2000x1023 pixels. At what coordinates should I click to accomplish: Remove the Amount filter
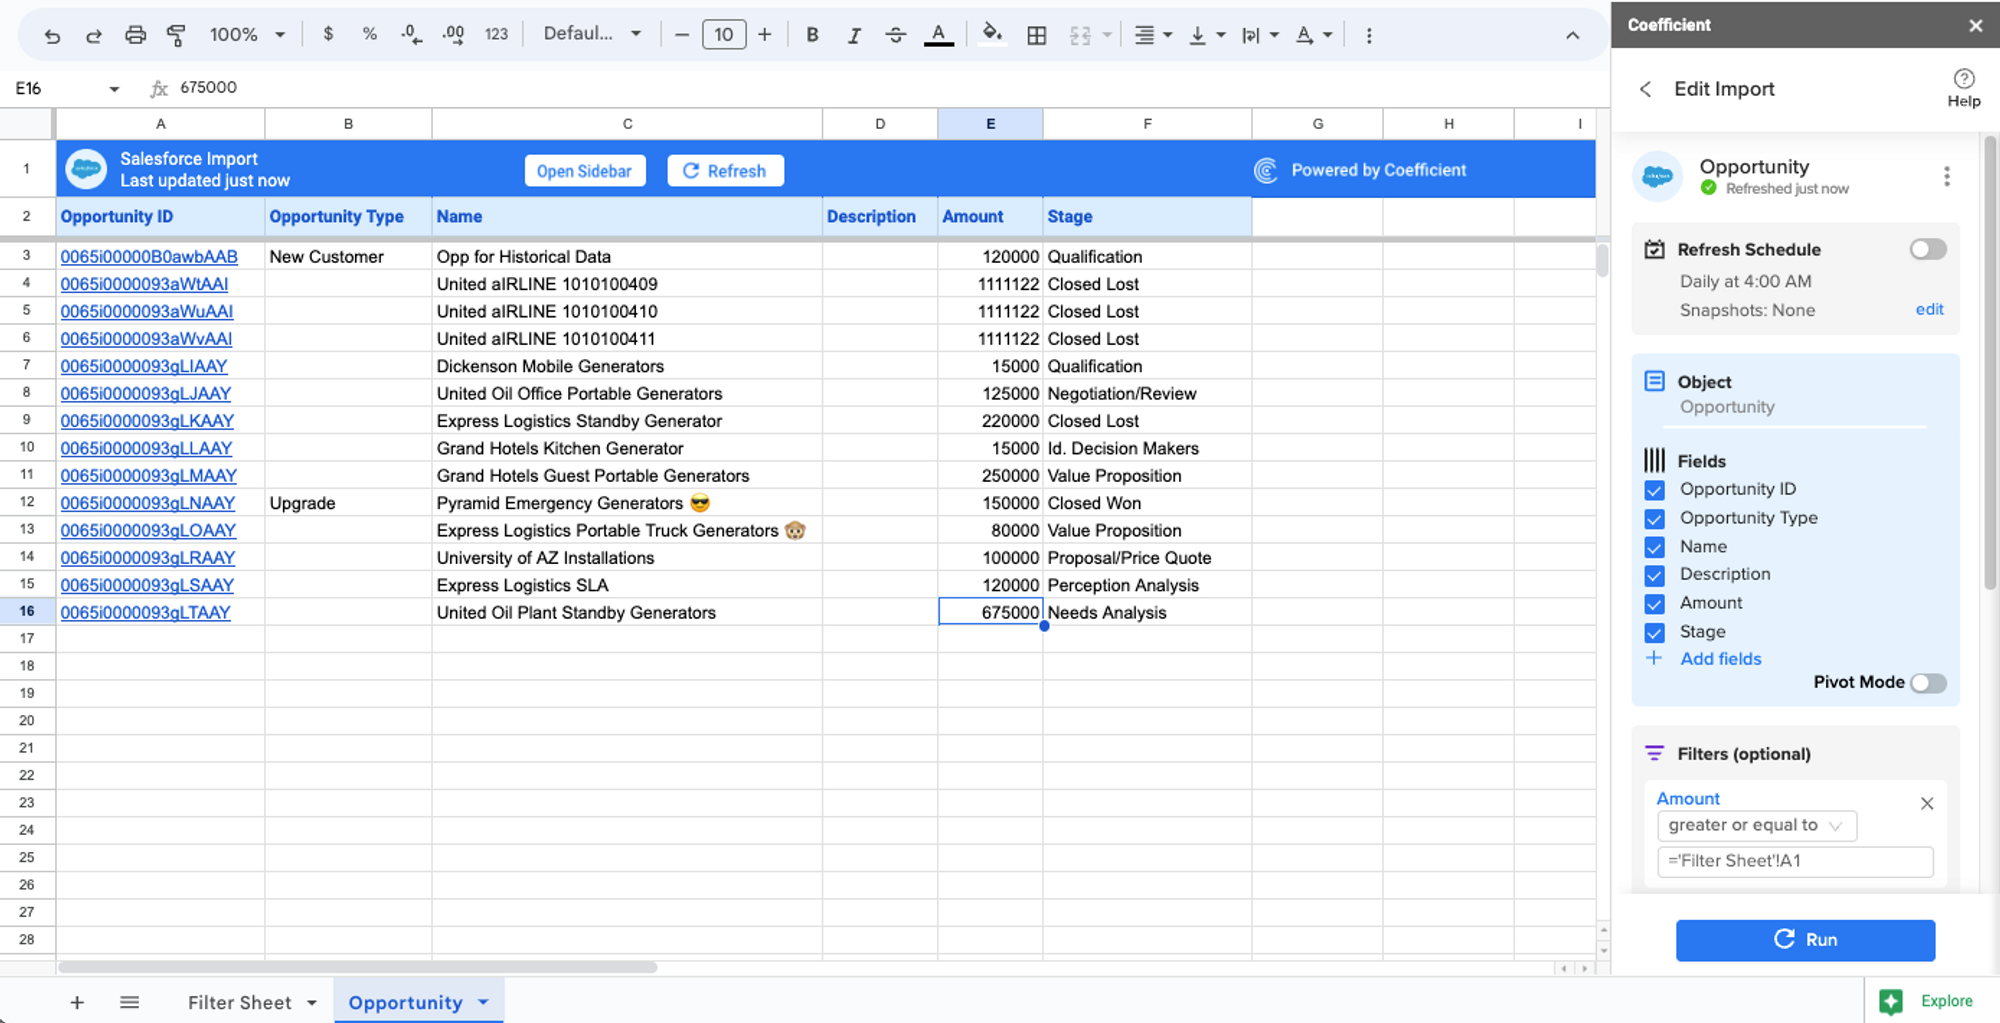(x=1927, y=803)
